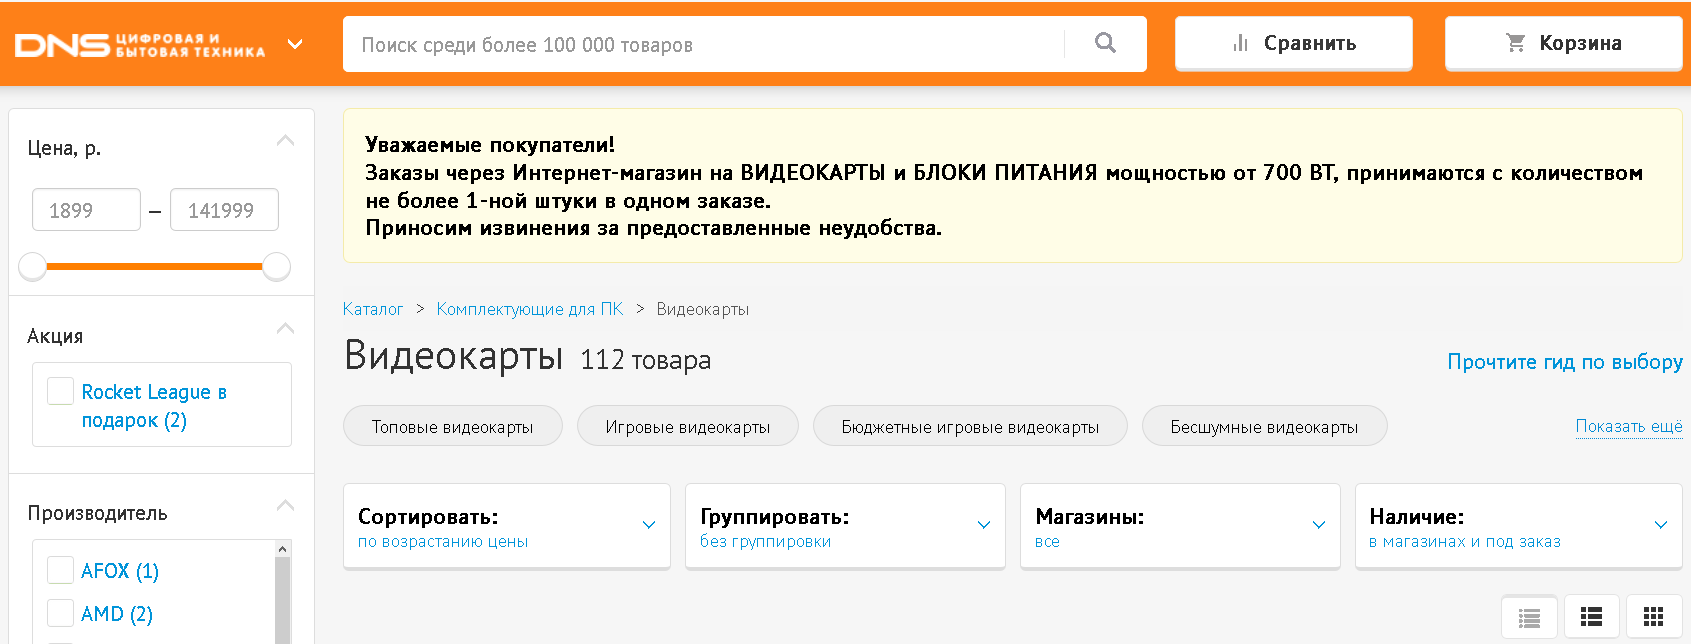Switch to compact list view icon
This screenshot has height=644, width=1691.
tap(1591, 617)
